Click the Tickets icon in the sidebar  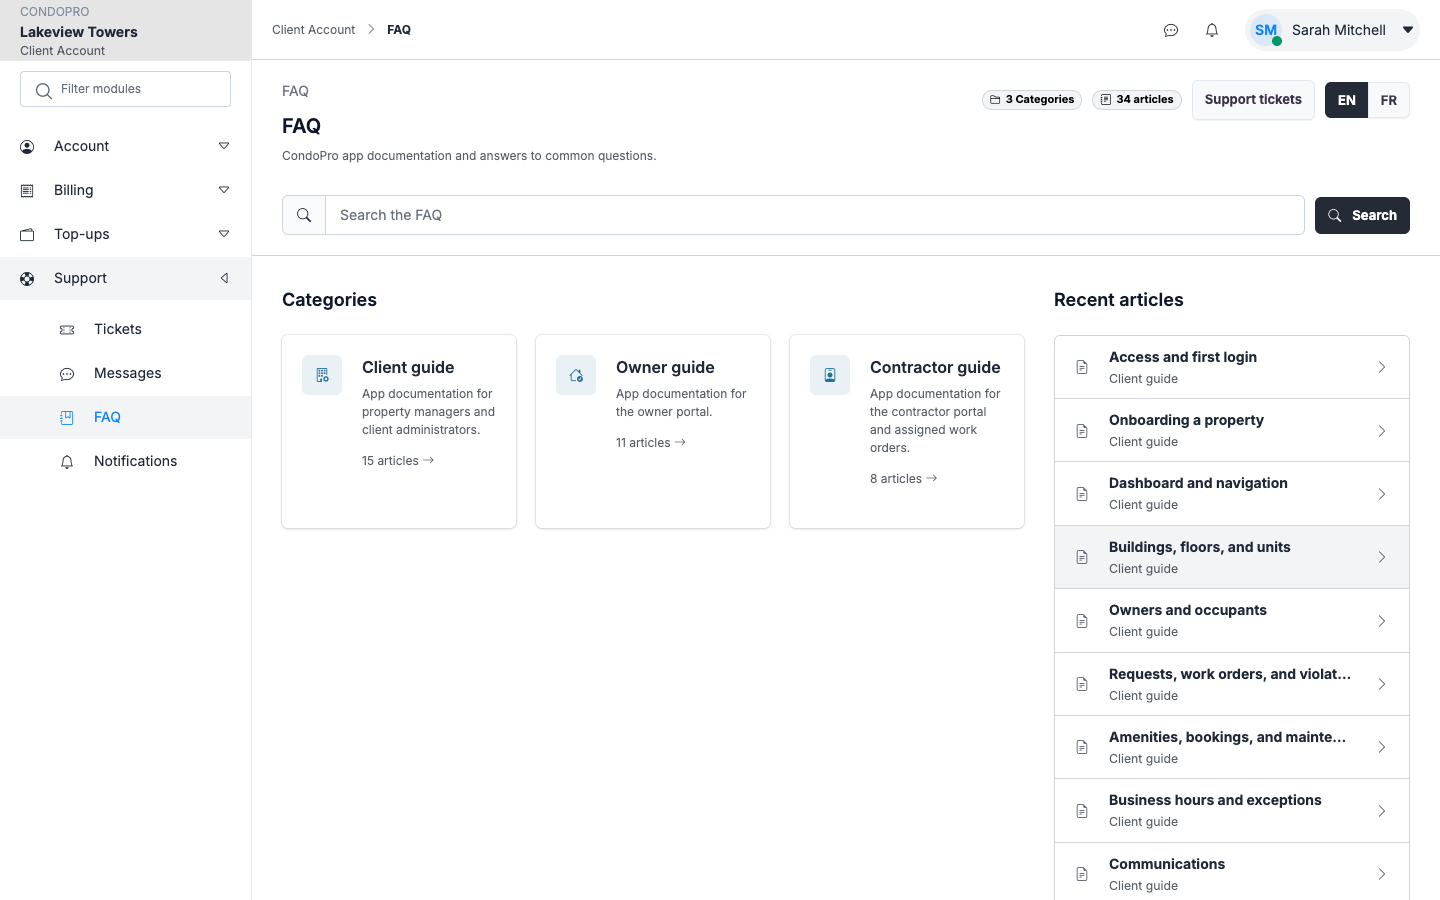tap(67, 329)
